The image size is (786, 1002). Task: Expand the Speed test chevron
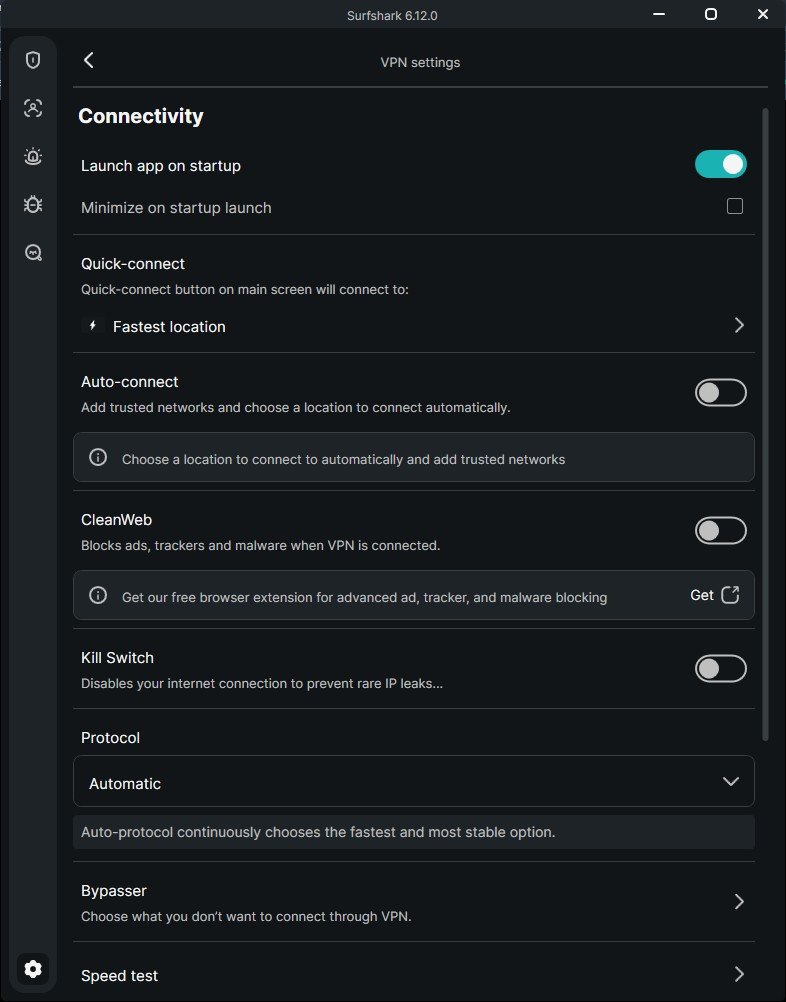739,974
